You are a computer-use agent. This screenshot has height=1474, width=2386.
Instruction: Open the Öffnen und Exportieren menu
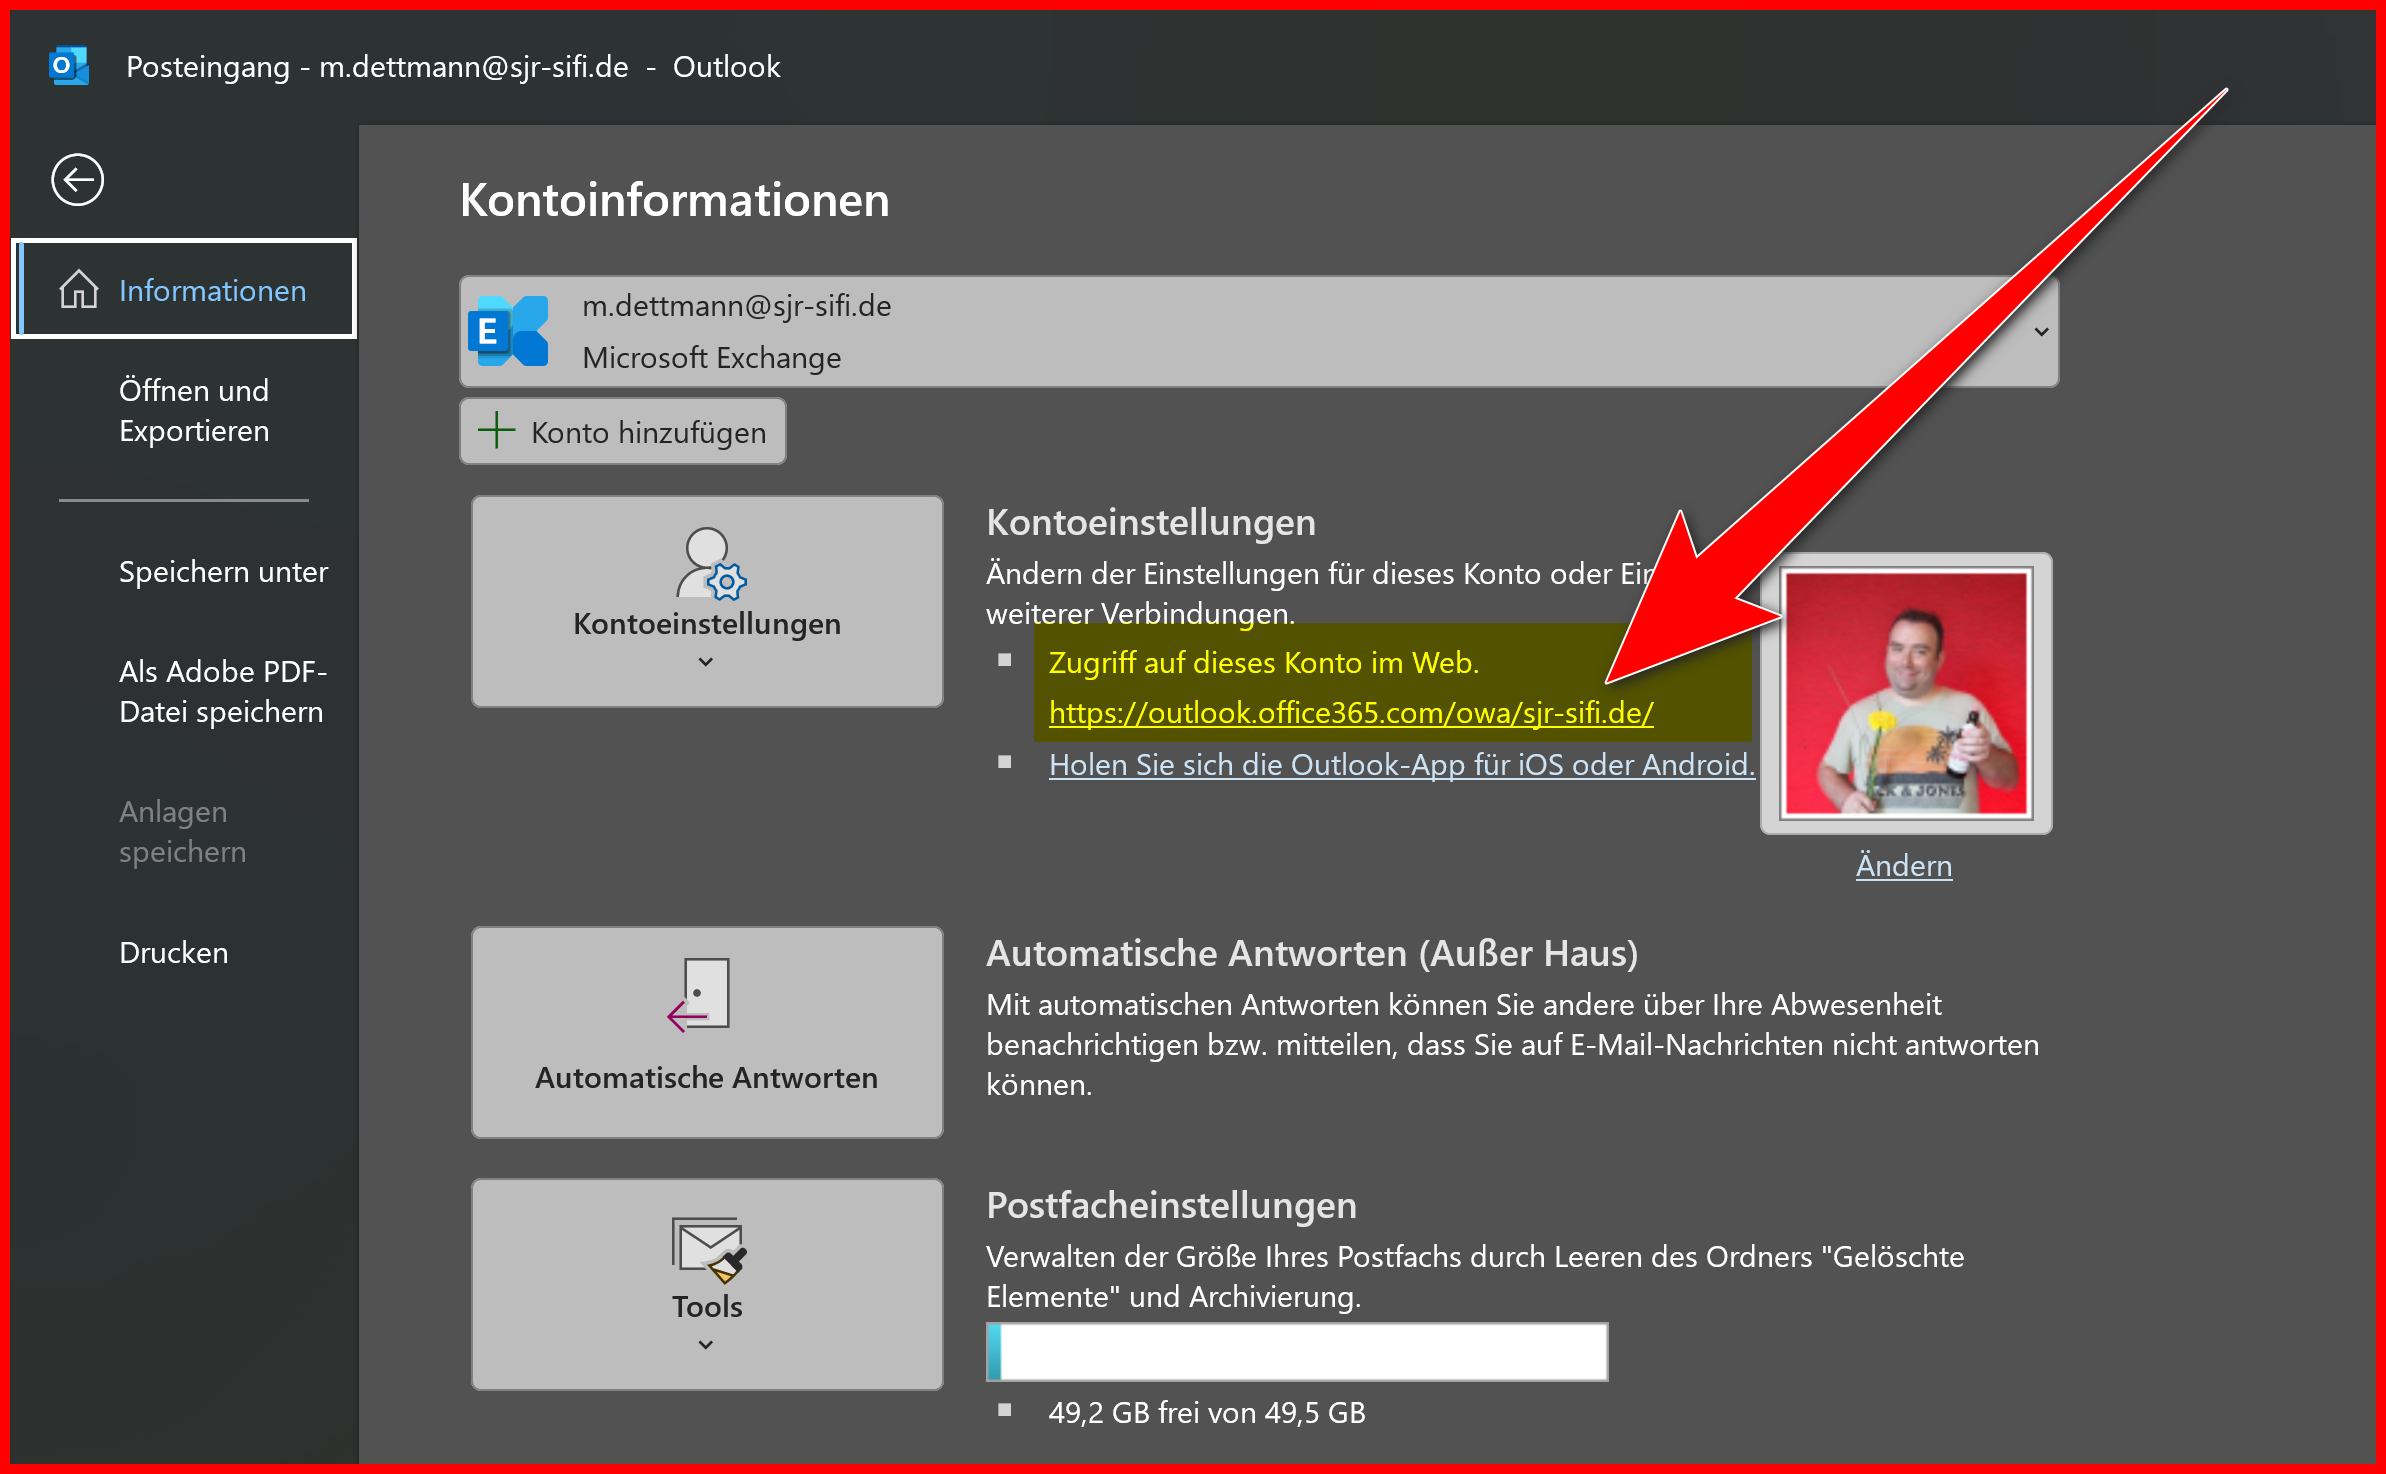point(194,410)
